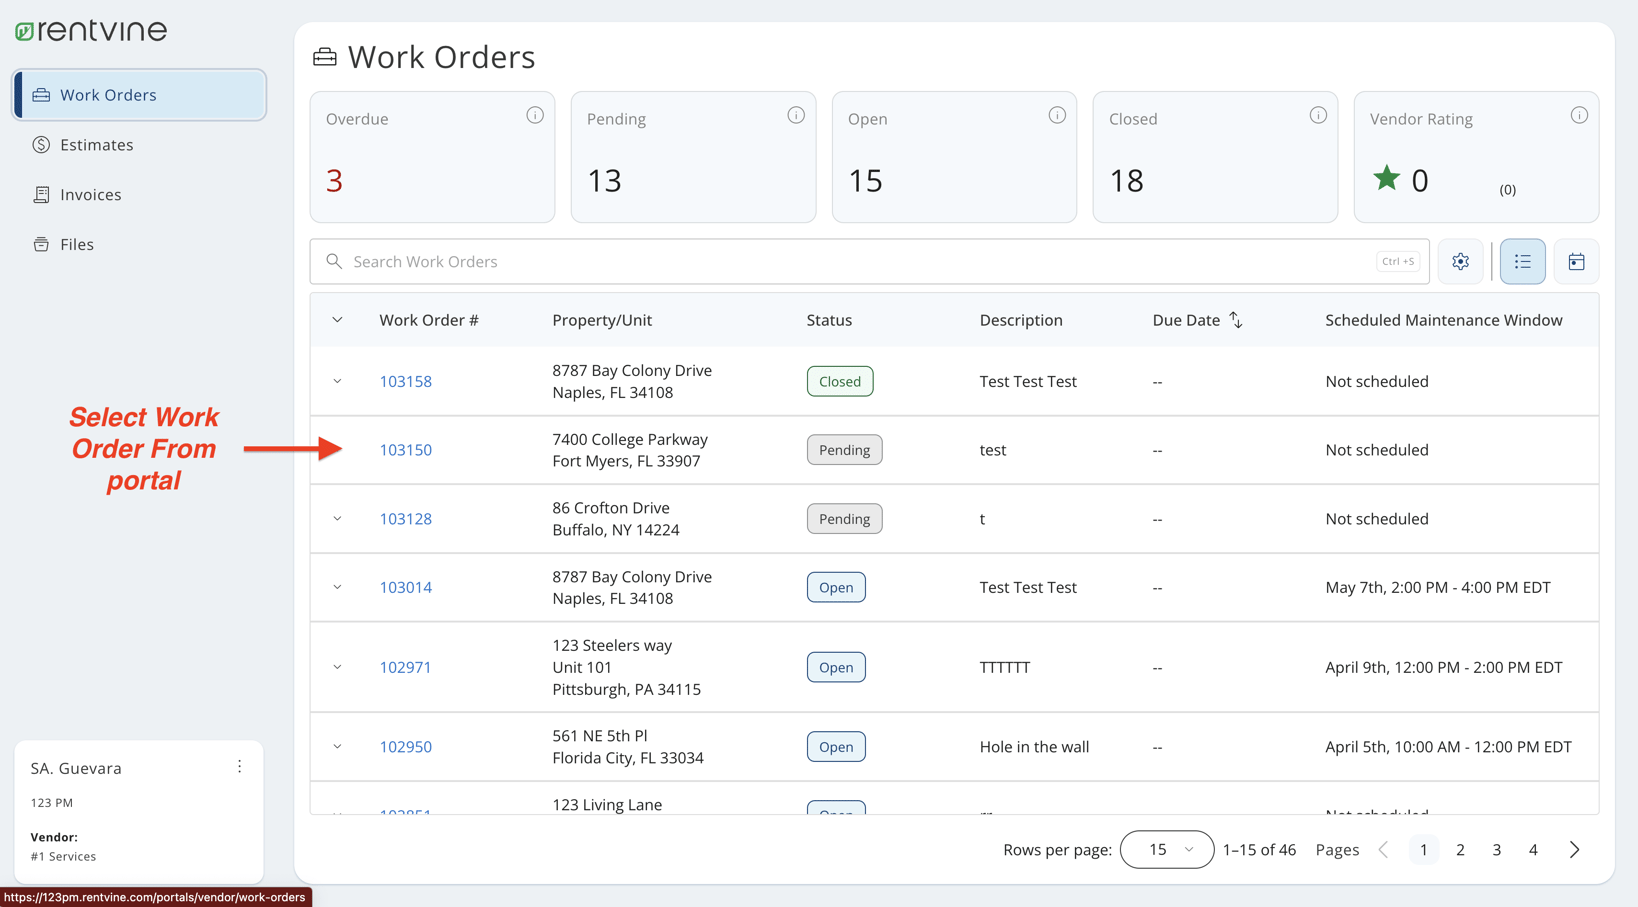
Task: Click the green vendor rating star
Action: click(x=1387, y=177)
